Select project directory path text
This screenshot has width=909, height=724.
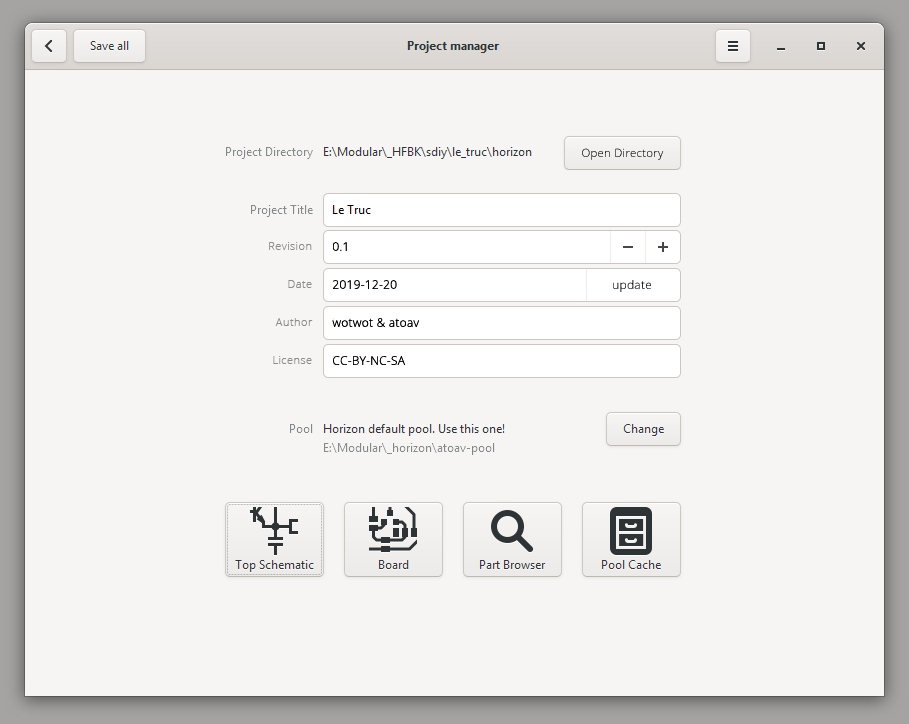(x=427, y=152)
